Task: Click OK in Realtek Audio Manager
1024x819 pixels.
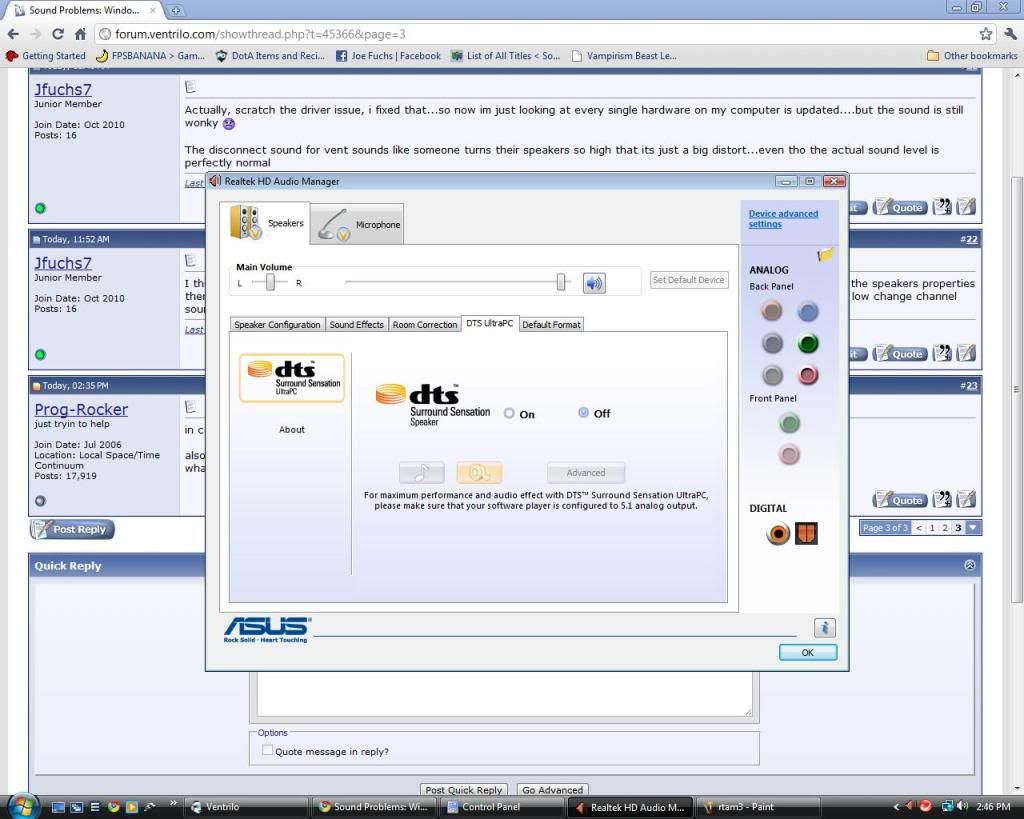Action: pos(808,652)
